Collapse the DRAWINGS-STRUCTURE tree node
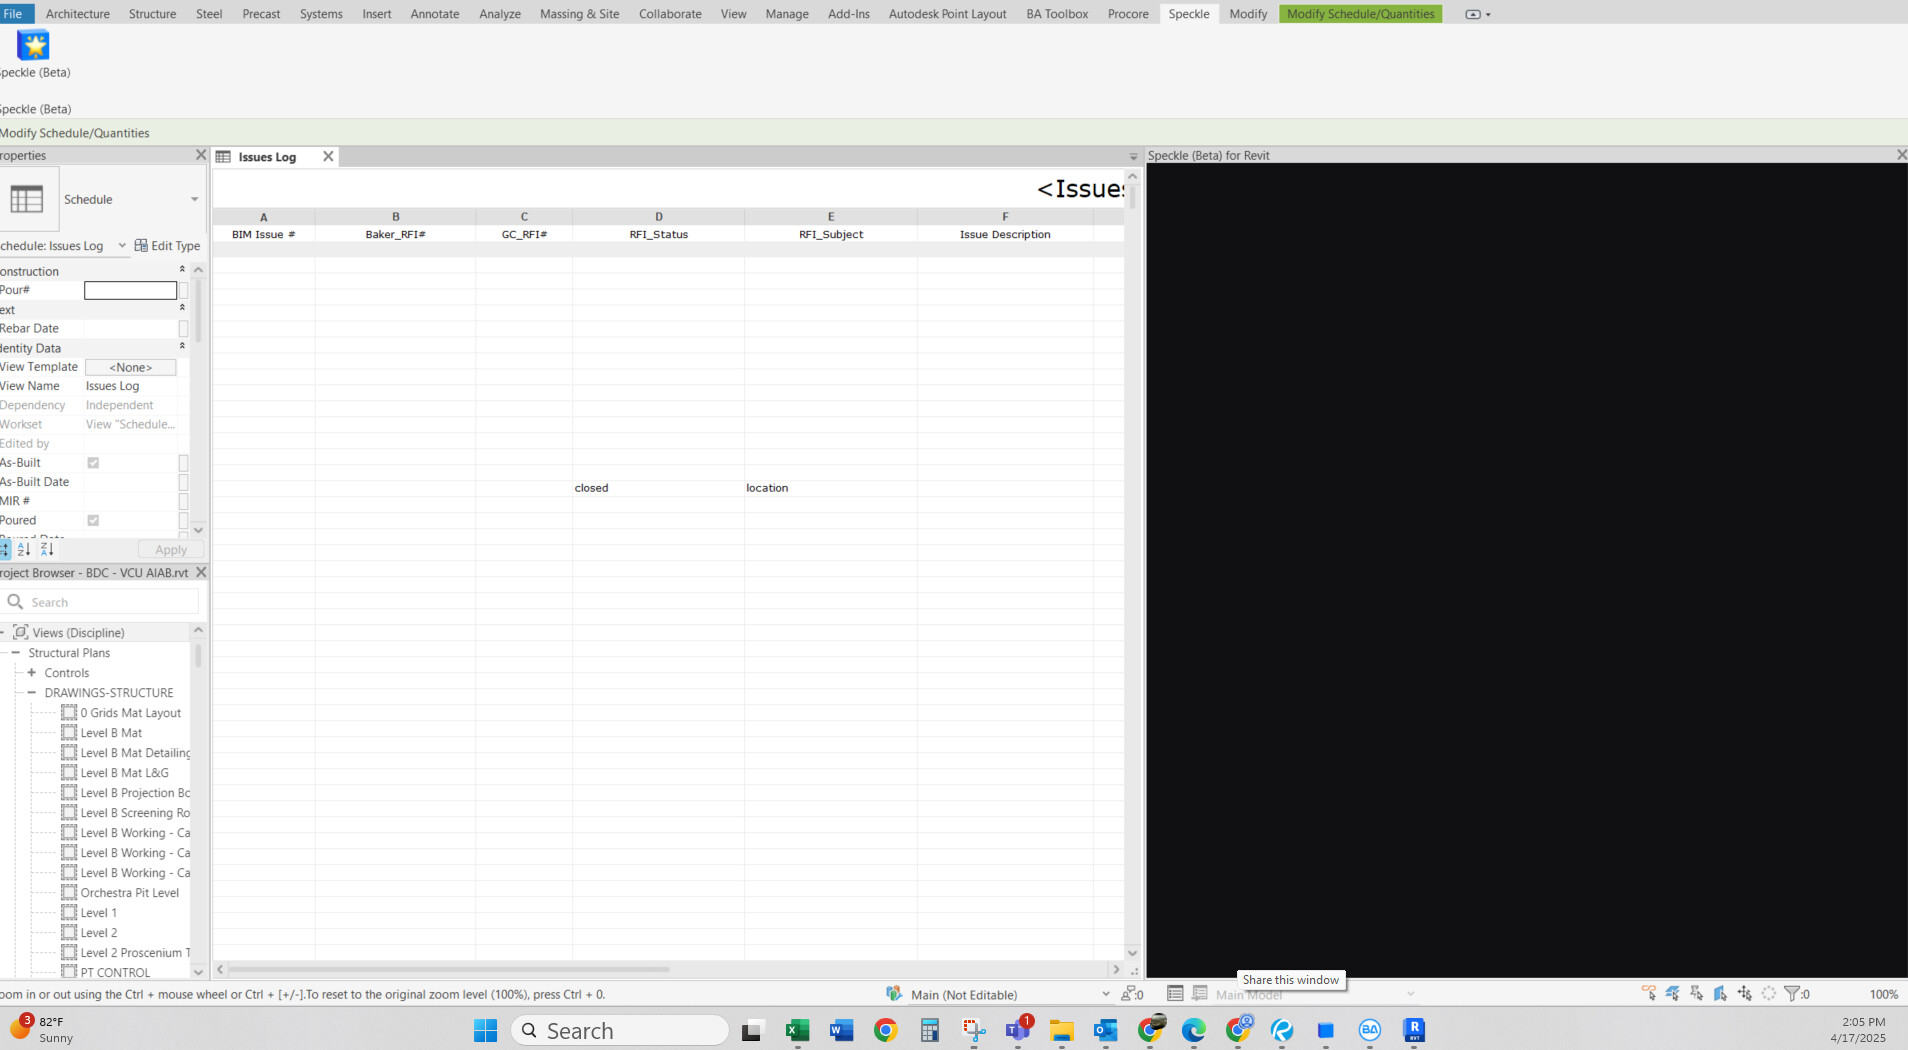This screenshot has height=1050, width=1908. [x=32, y=692]
